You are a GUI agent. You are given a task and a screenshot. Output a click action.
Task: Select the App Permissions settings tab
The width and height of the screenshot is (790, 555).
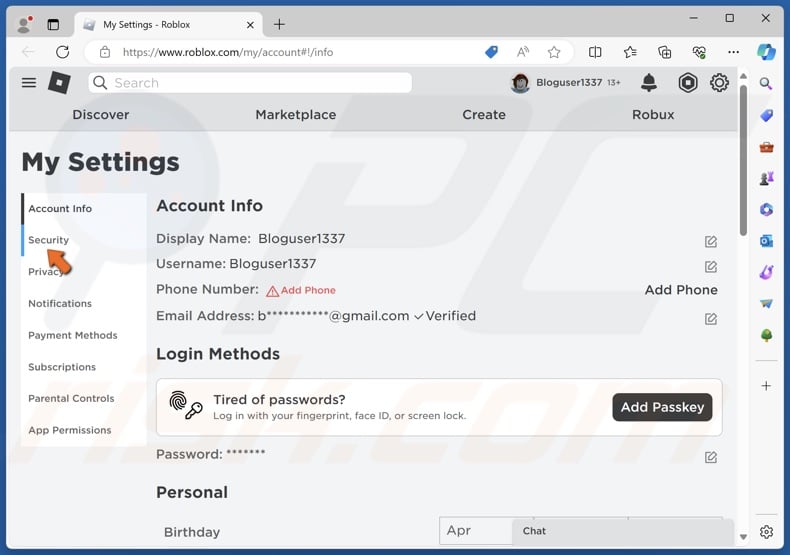[x=84, y=430]
